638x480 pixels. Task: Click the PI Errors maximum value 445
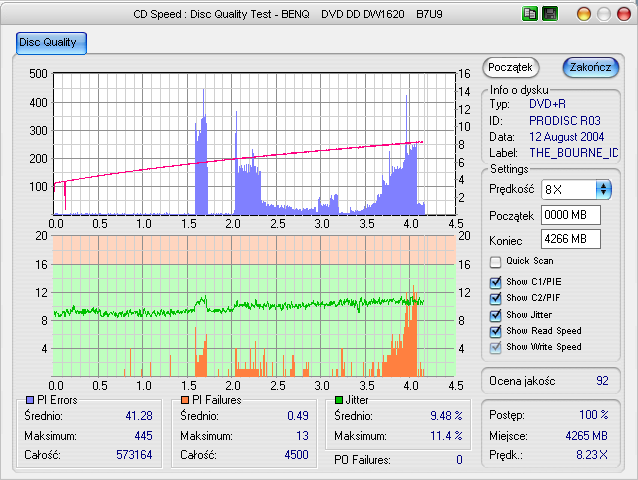click(x=143, y=436)
